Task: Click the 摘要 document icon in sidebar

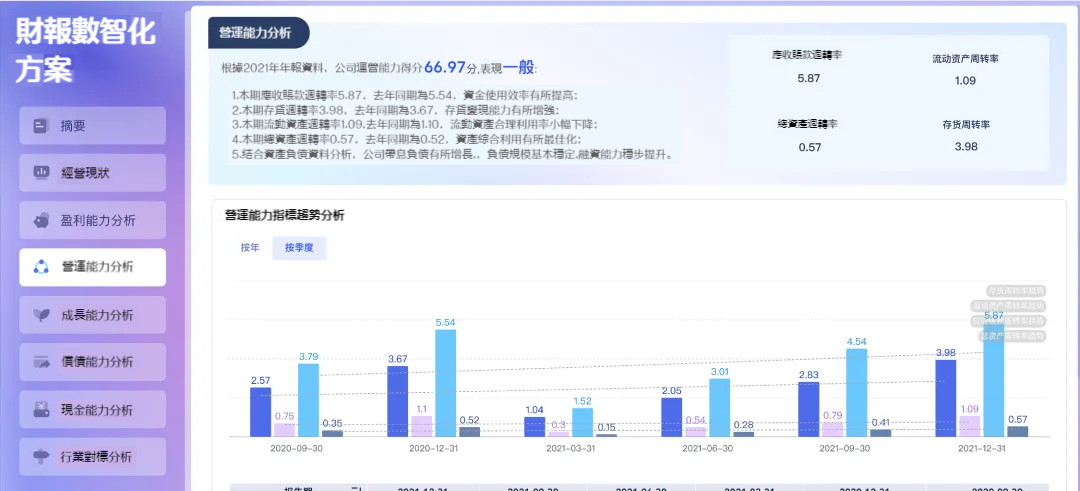Action: [x=41, y=126]
